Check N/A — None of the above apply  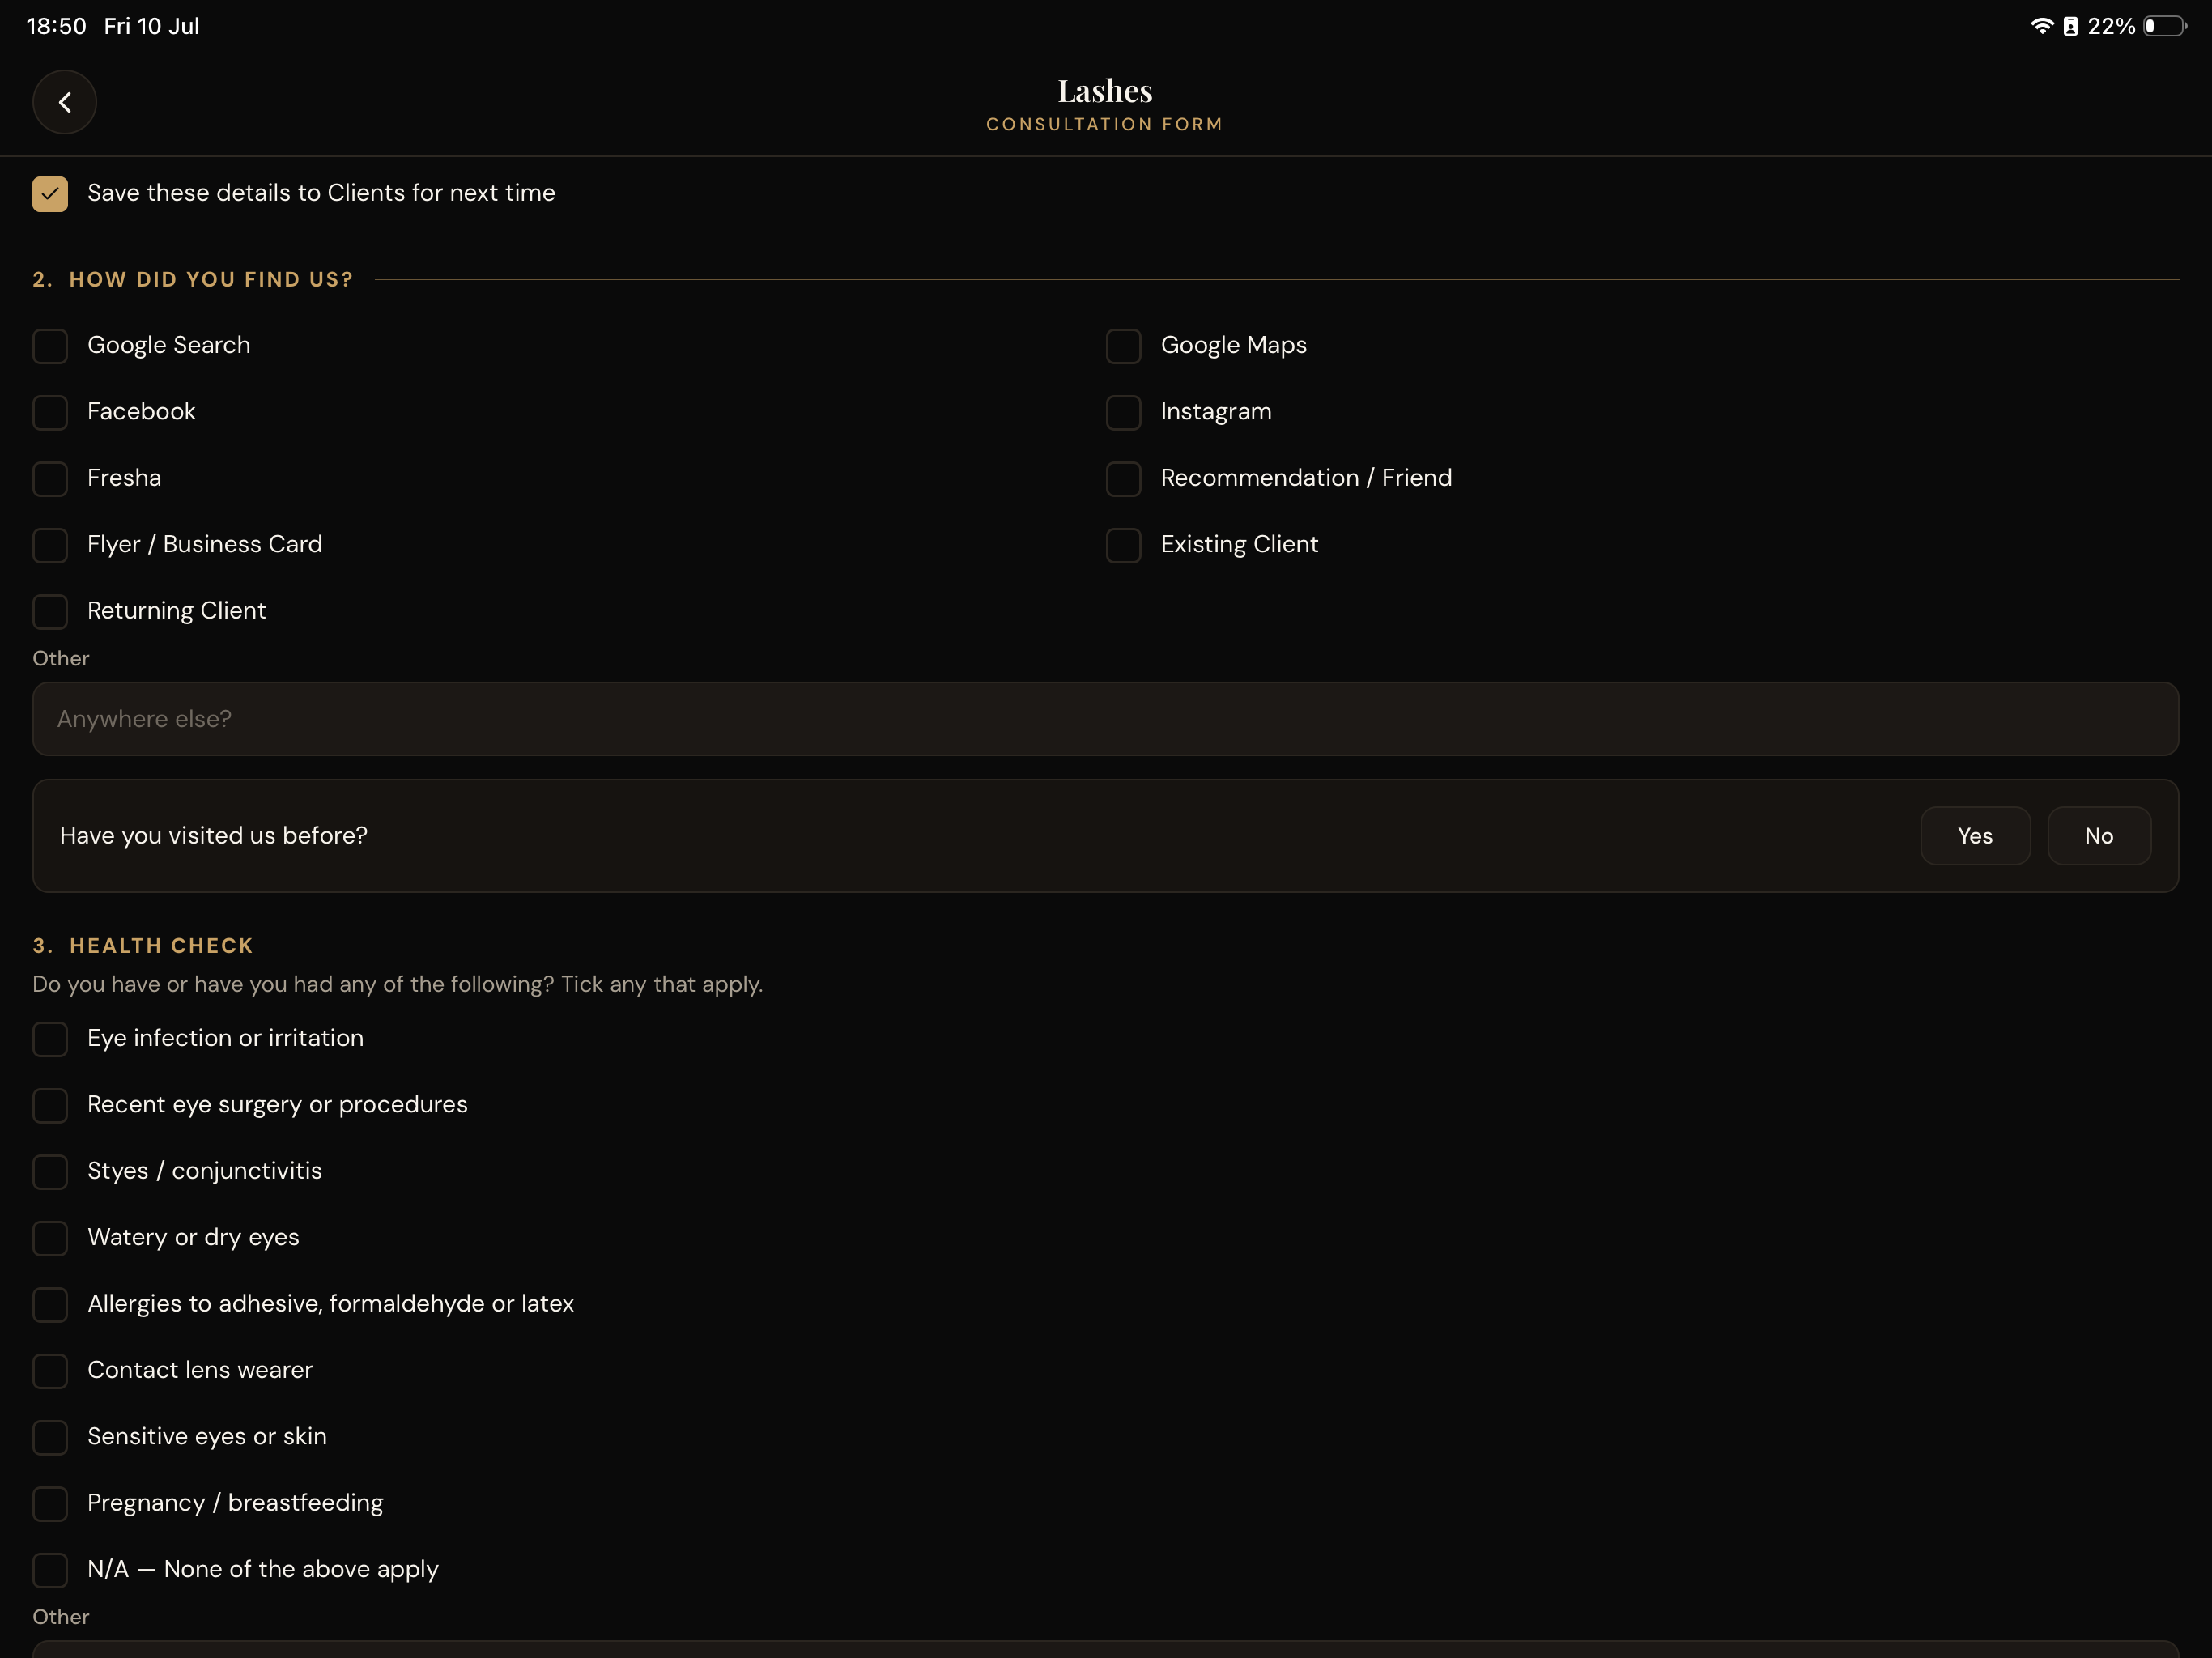pos(50,1570)
